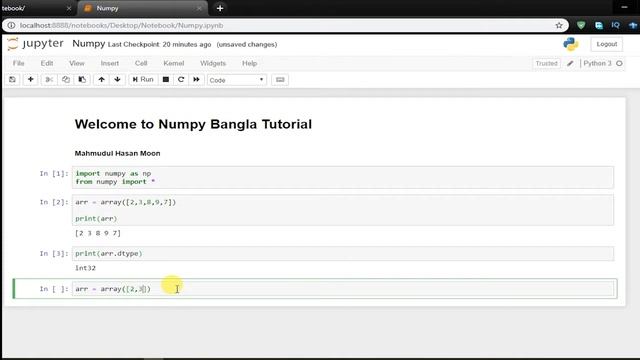
Task: Click the [2 3 8 9 7] output
Action: (98, 233)
